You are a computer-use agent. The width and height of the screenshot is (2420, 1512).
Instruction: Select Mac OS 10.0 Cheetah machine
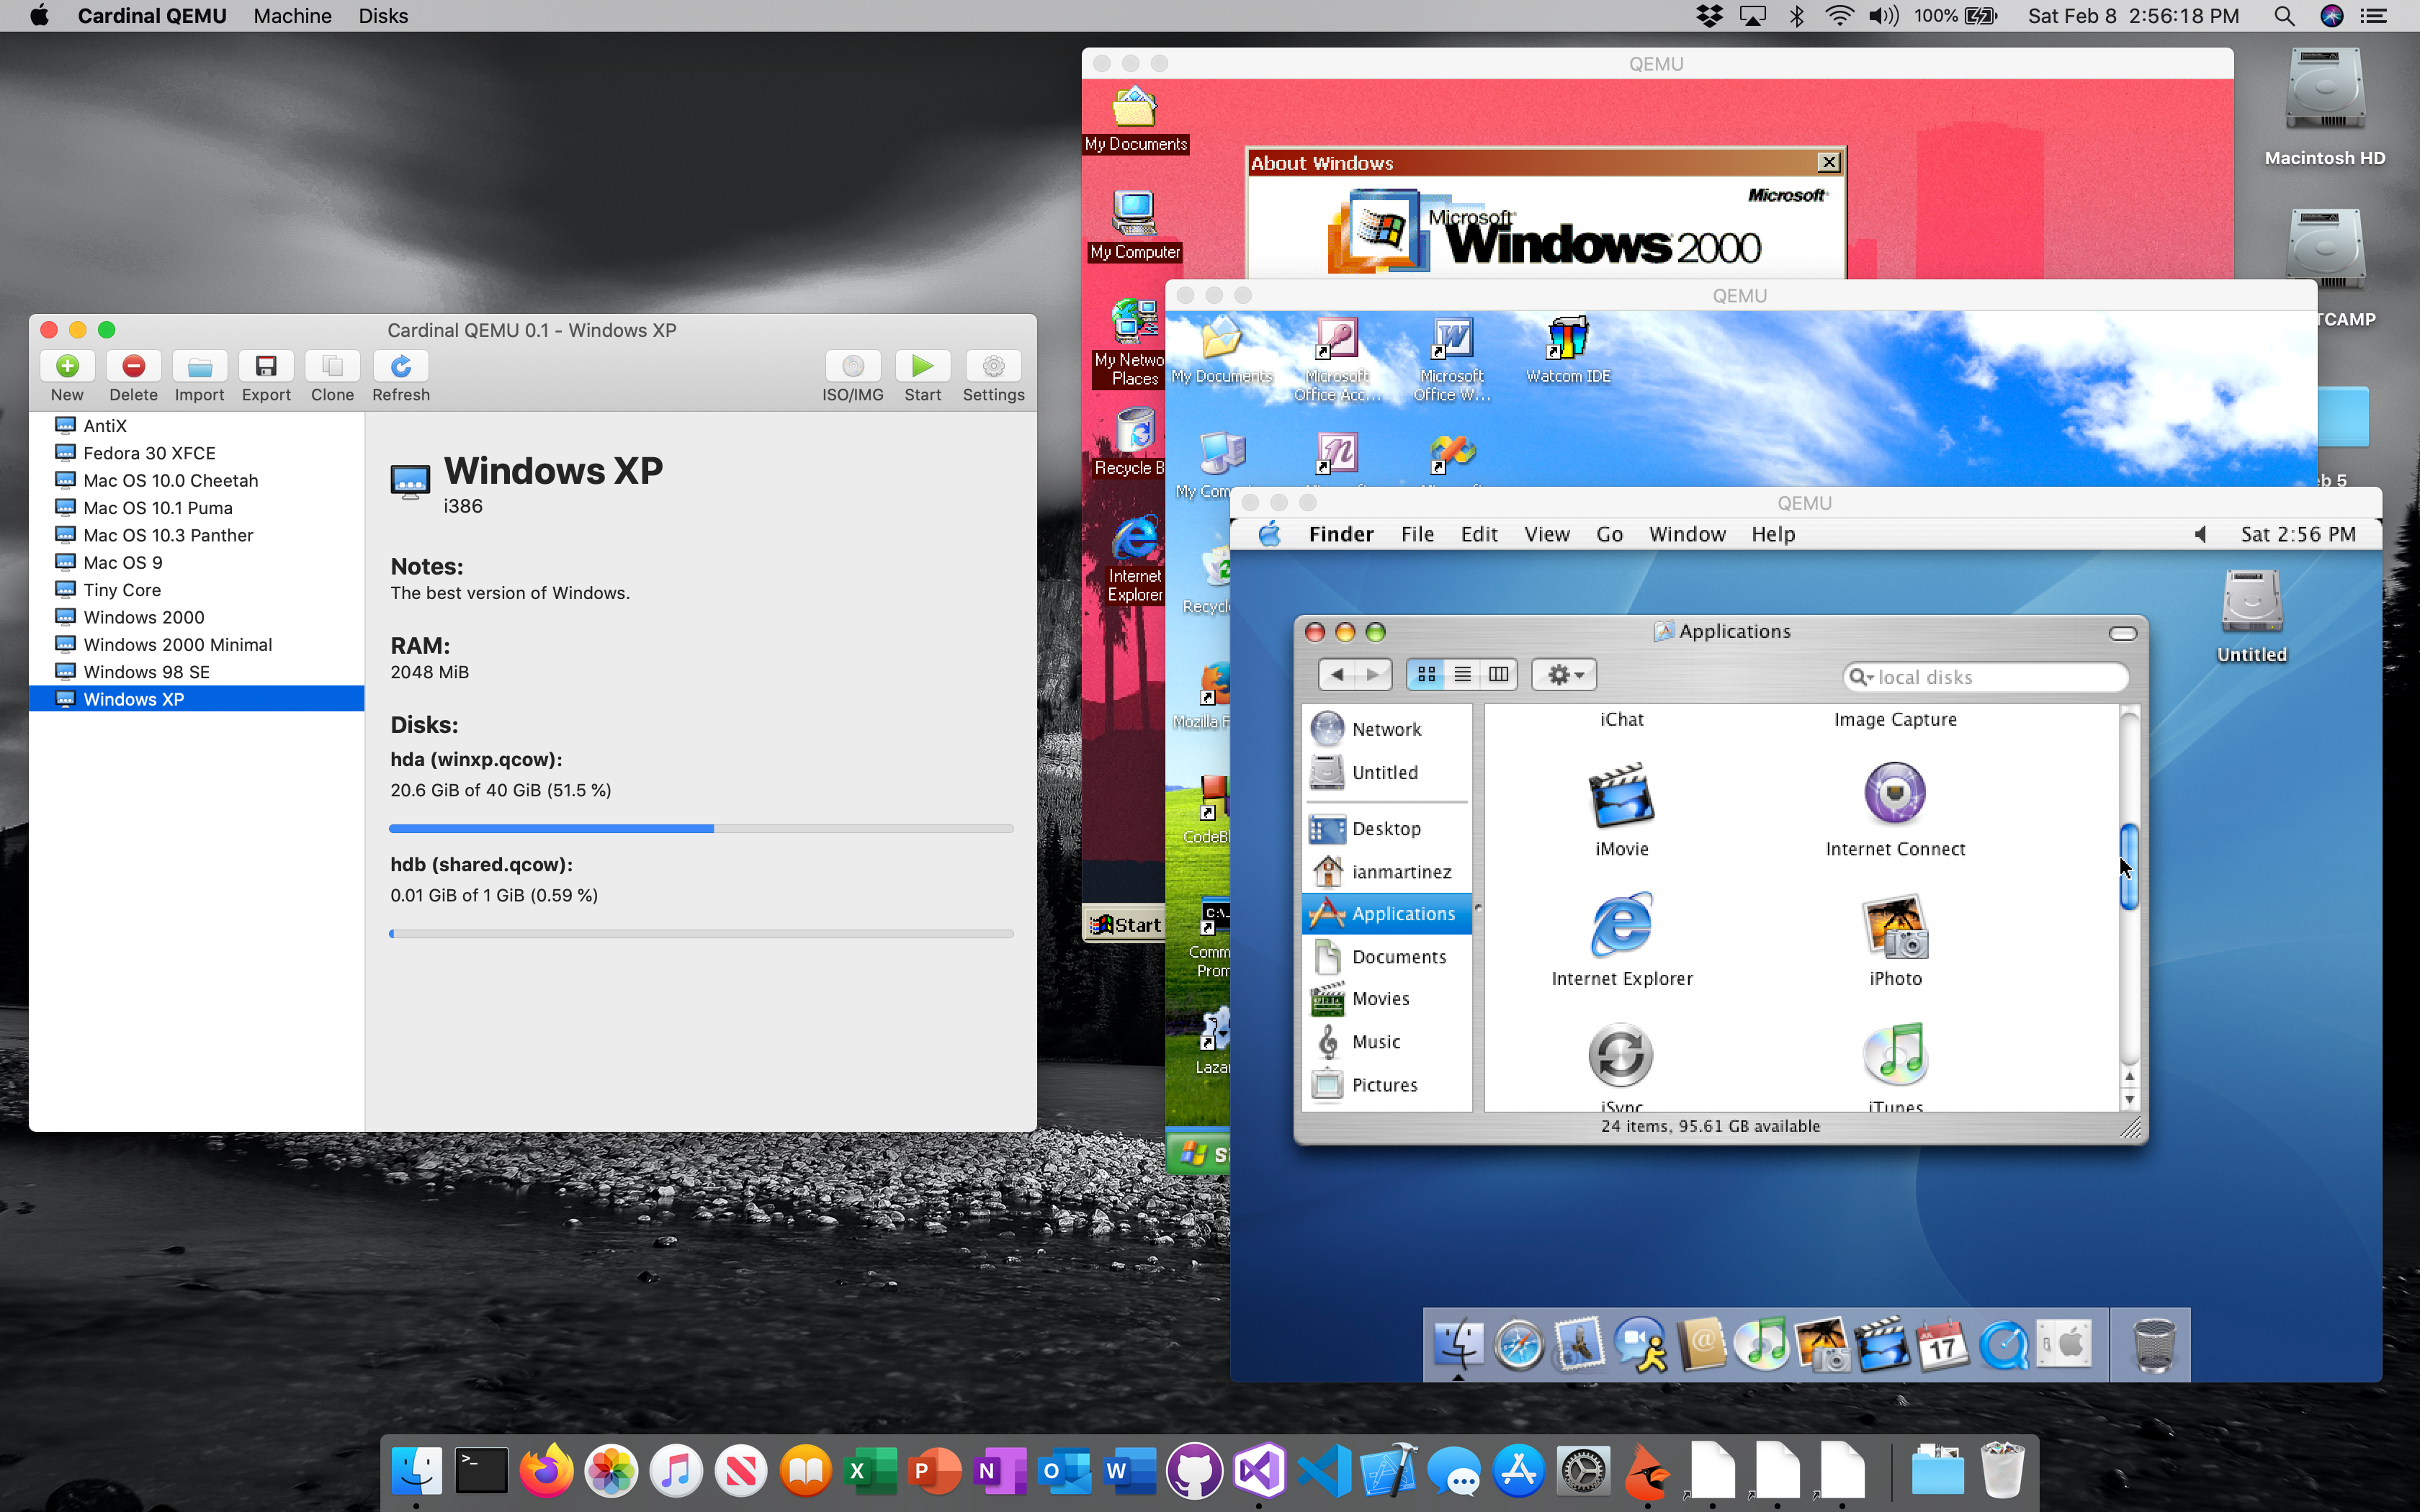click(197, 480)
